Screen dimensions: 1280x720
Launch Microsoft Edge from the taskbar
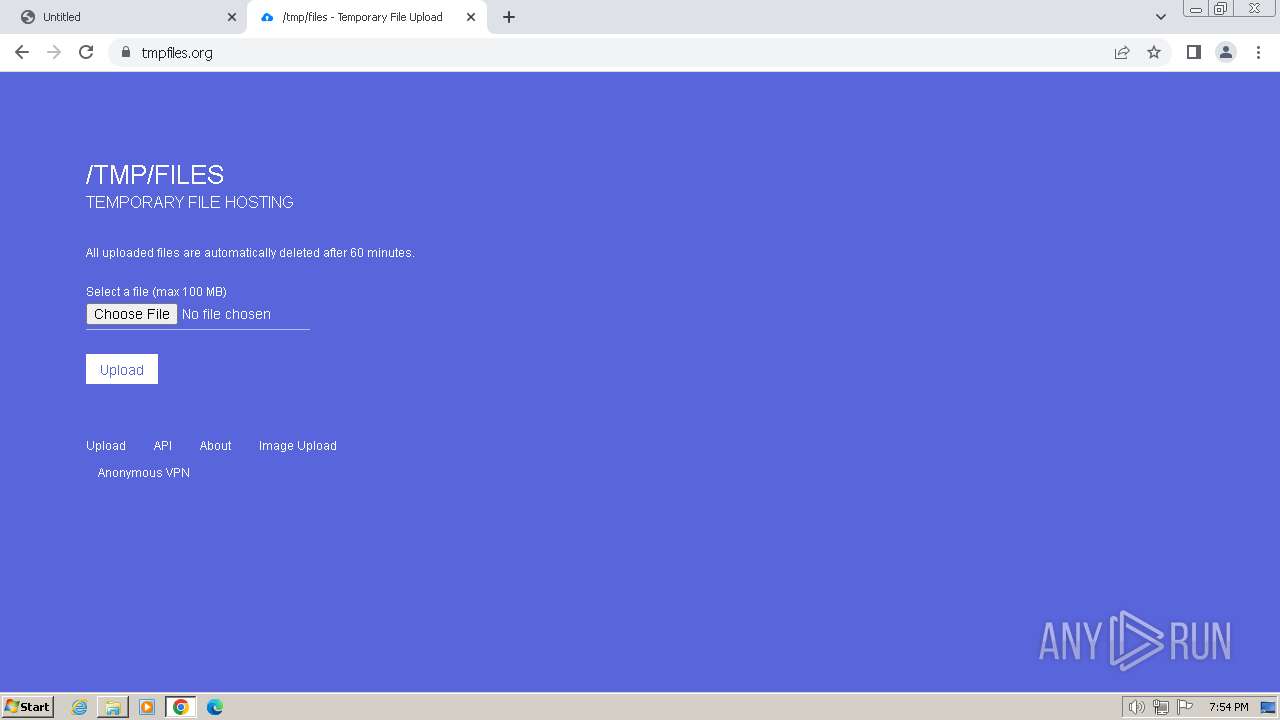215,707
